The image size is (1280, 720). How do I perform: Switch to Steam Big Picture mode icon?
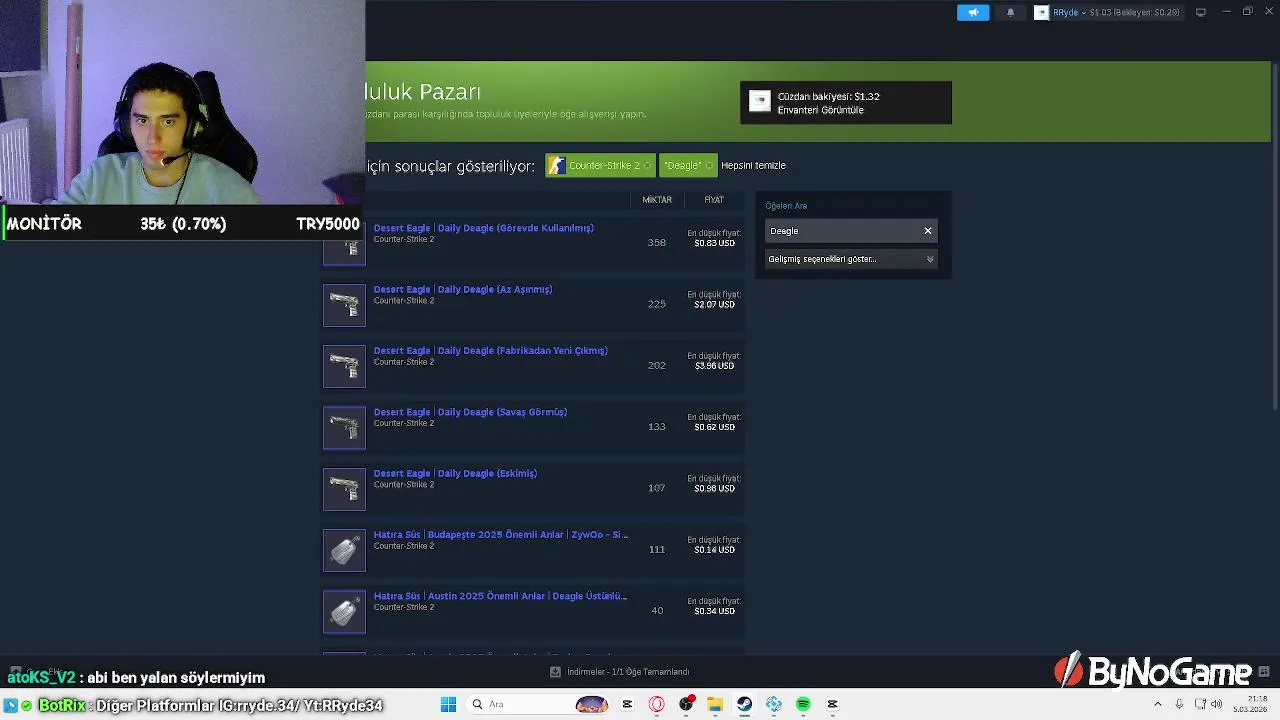click(1201, 12)
